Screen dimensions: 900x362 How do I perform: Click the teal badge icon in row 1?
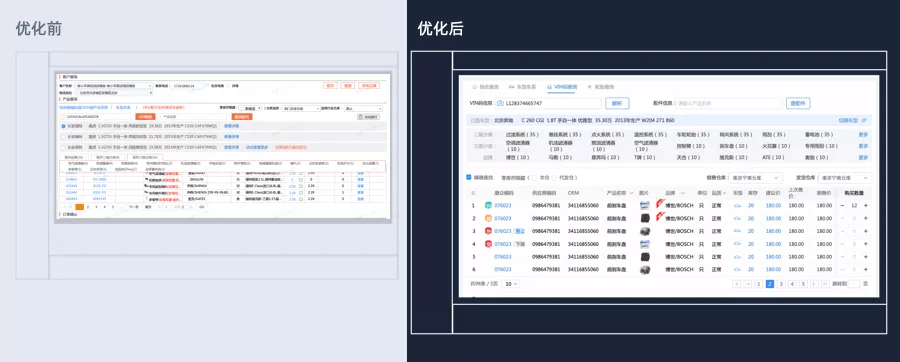click(x=488, y=205)
